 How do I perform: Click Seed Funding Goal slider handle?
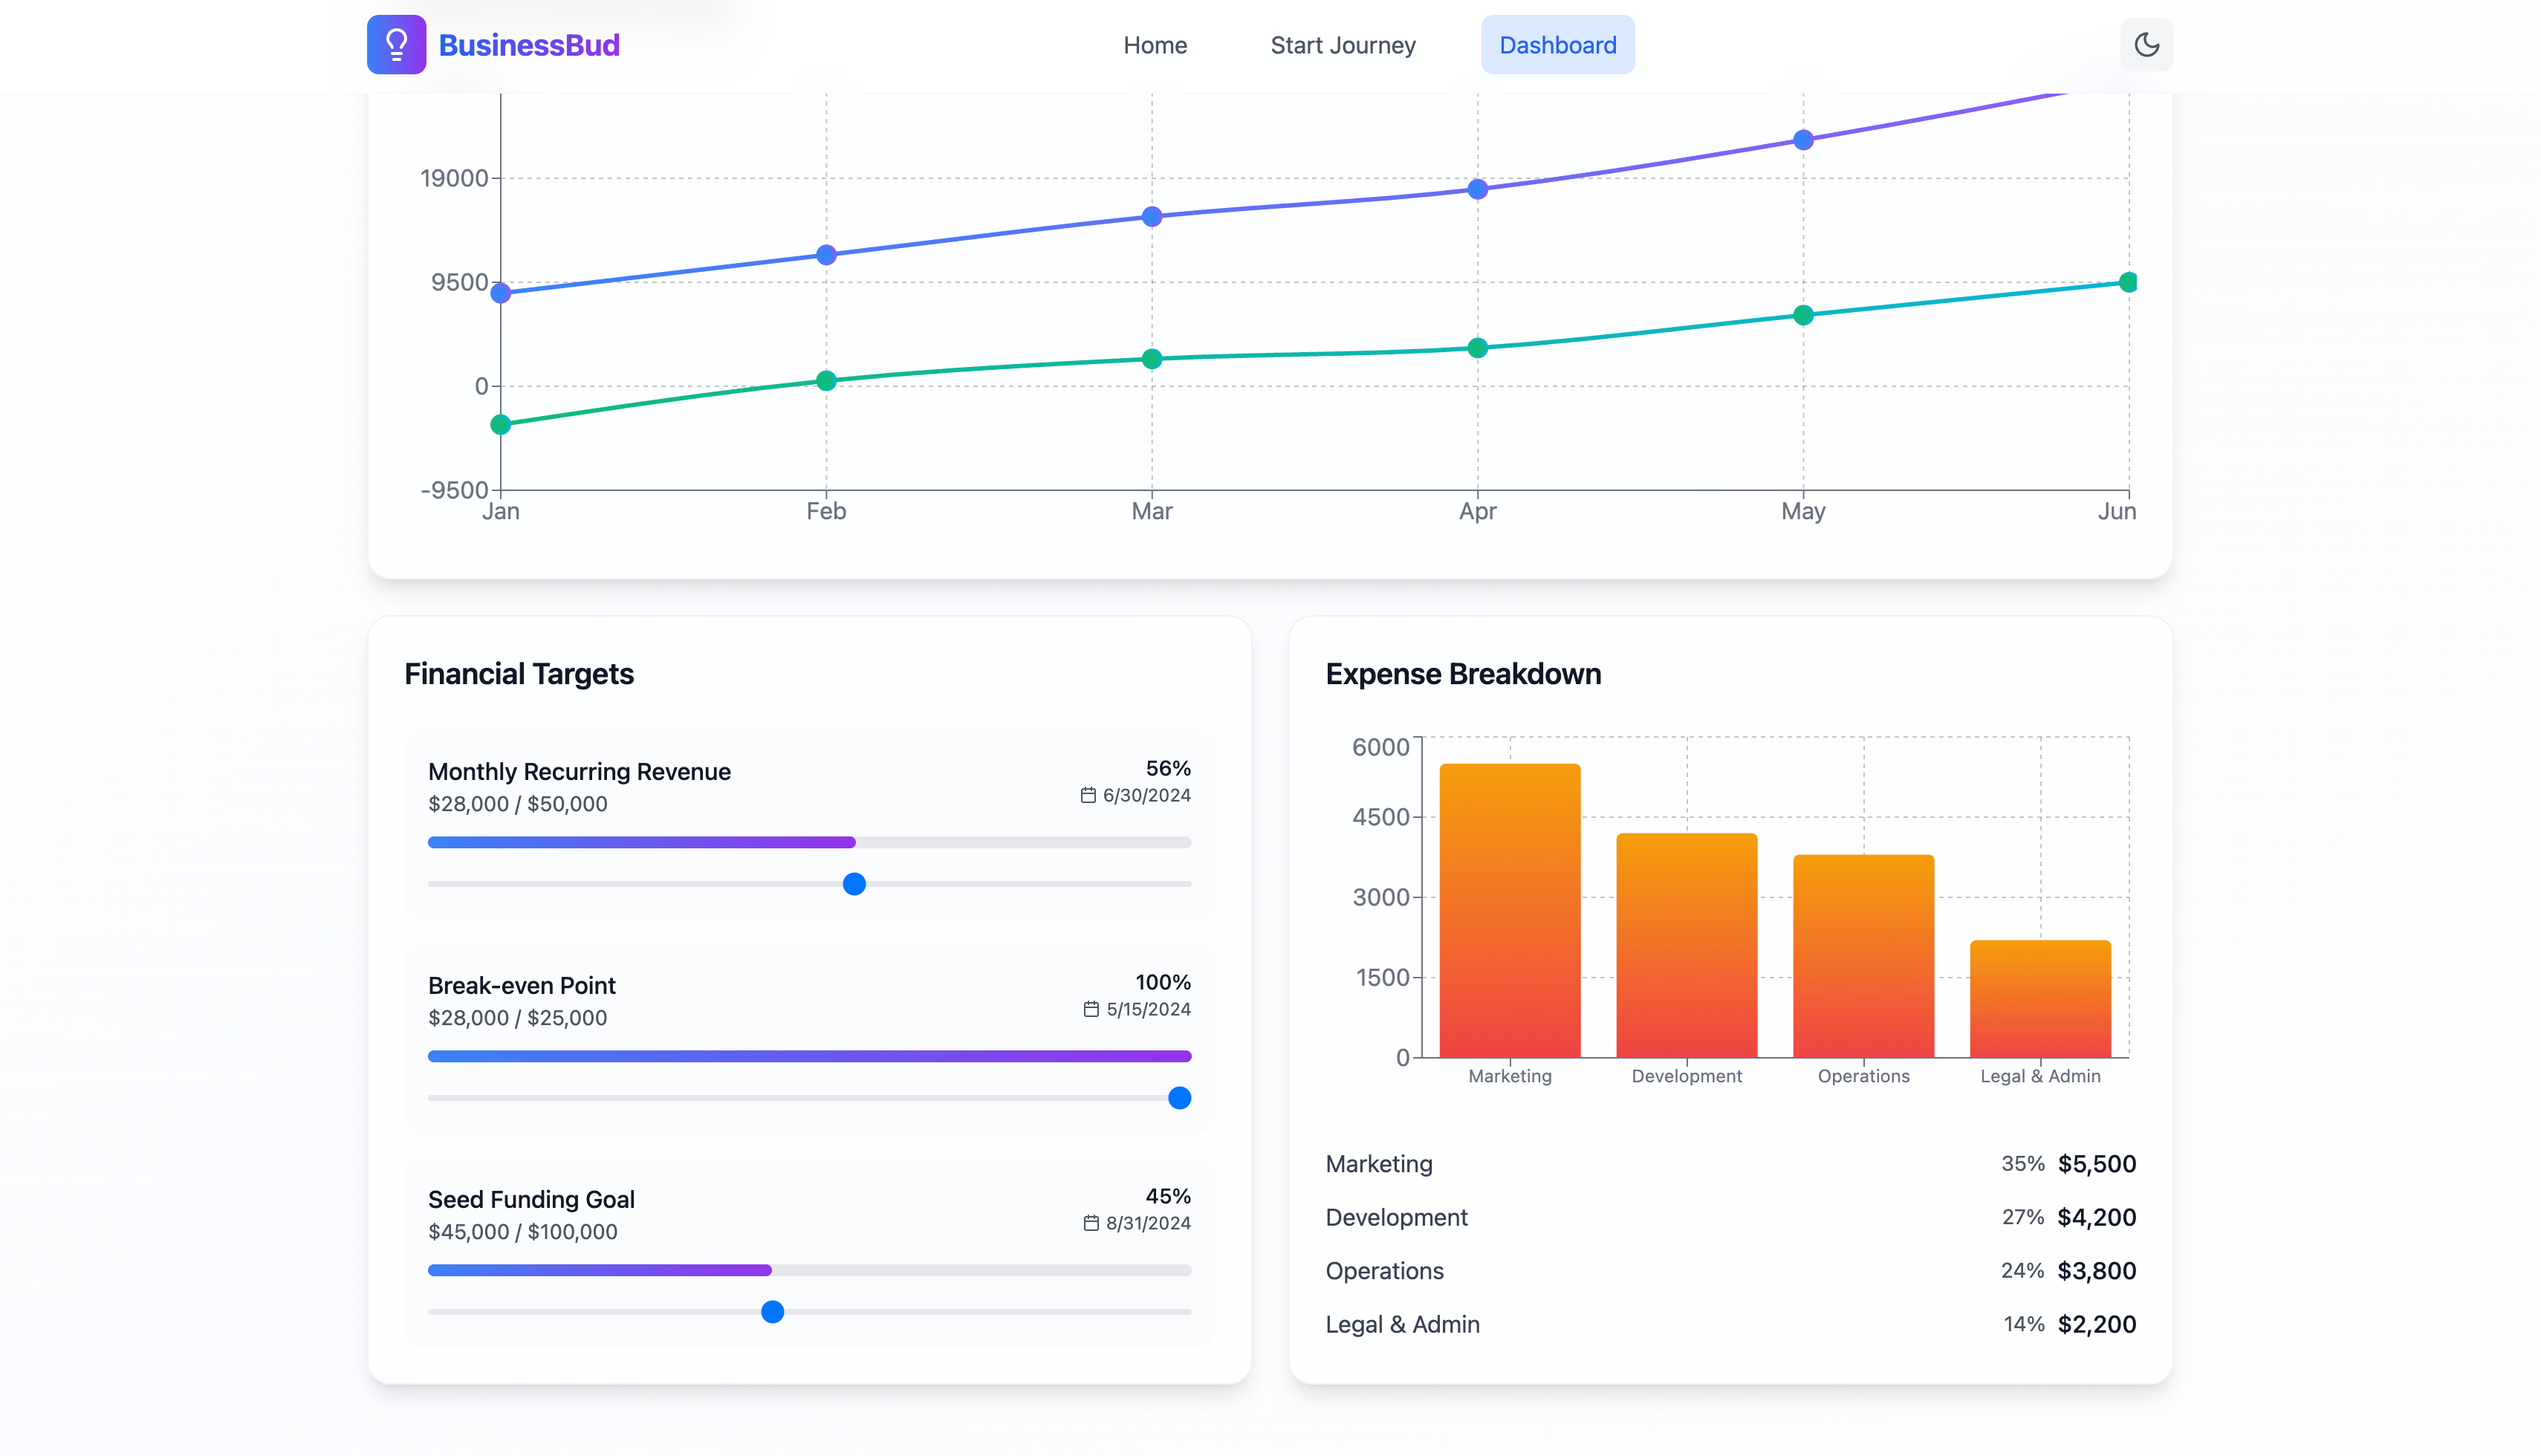pos(772,1312)
